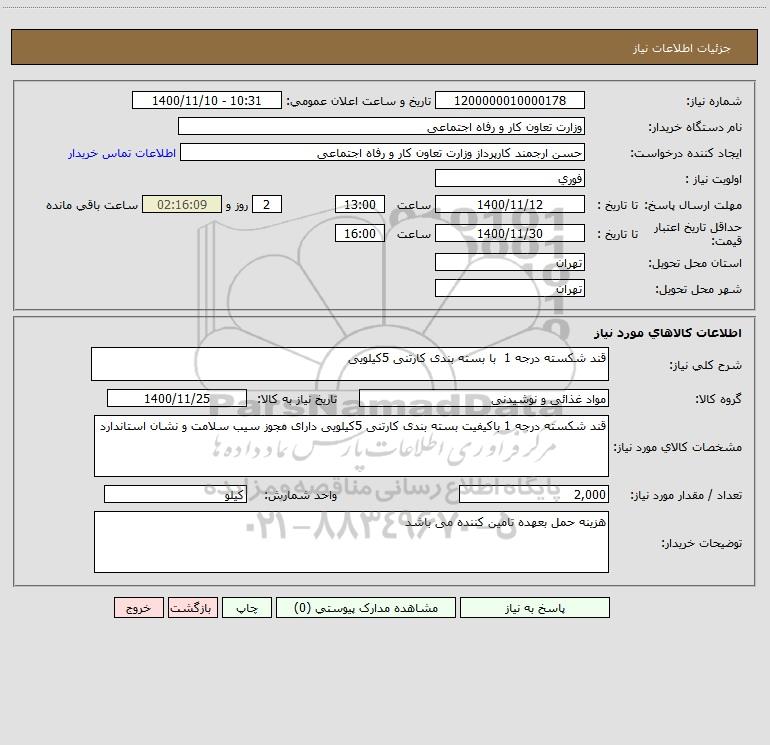This screenshot has width=770, height=745.
Task: Open 'مشاهده مدارک پیوستی (0)' attachments button
Action: click(366, 607)
